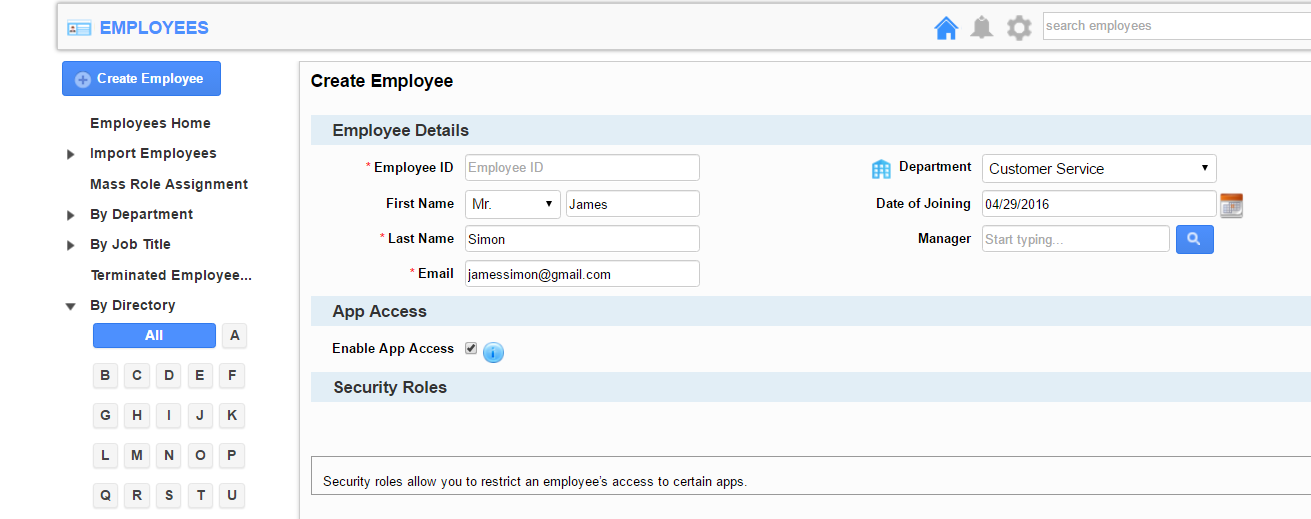1311x519 pixels.
Task: Click Email field with jamessimon@gmail.com
Action: 582,274
